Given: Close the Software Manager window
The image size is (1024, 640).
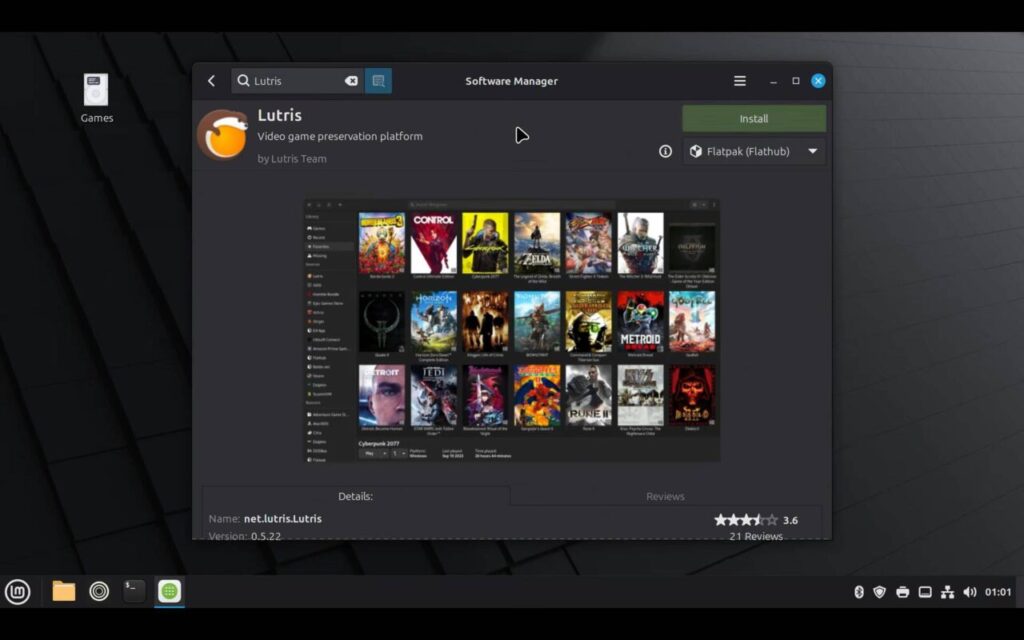Looking at the screenshot, I should [x=818, y=81].
